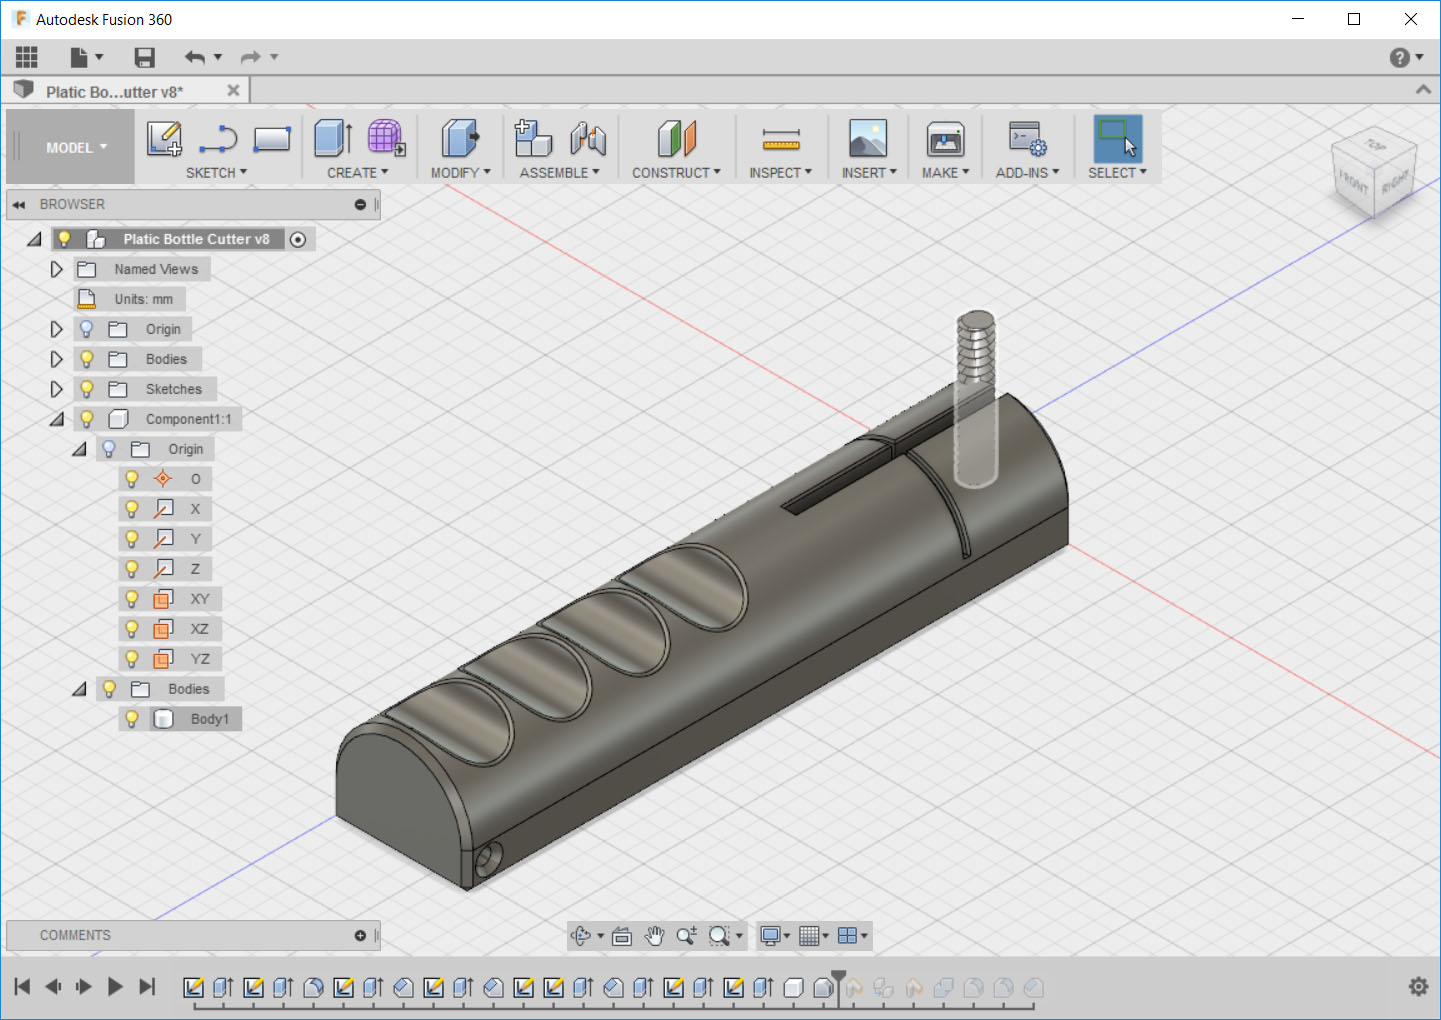Image resolution: width=1441 pixels, height=1020 pixels.
Task: Switch to the Platic Bottle Cutter document tab
Action: pyautogui.click(x=115, y=90)
